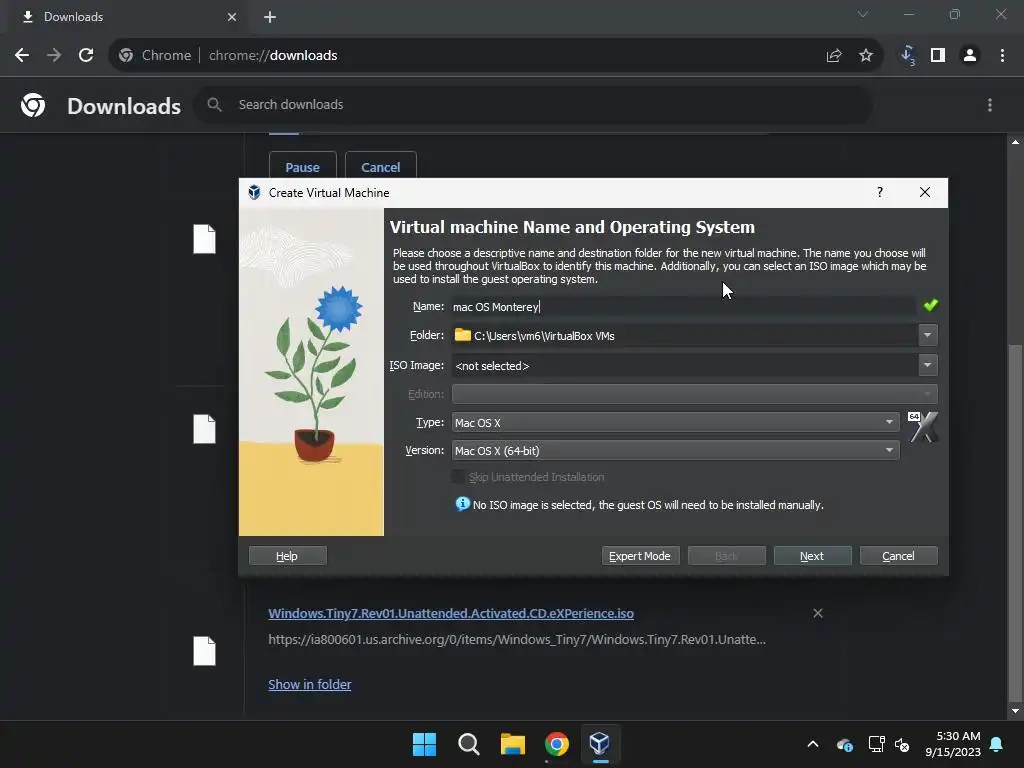1024x768 pixels.
Task: Click the Mac OS X type icon
Action: tap(923, 427)
